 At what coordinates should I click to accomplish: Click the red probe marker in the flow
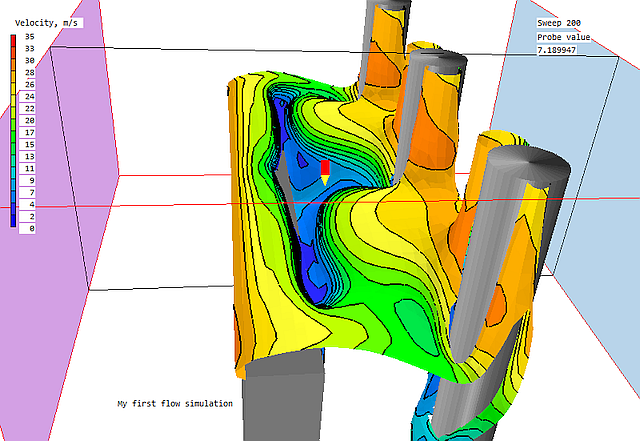[x=325, y=166]
